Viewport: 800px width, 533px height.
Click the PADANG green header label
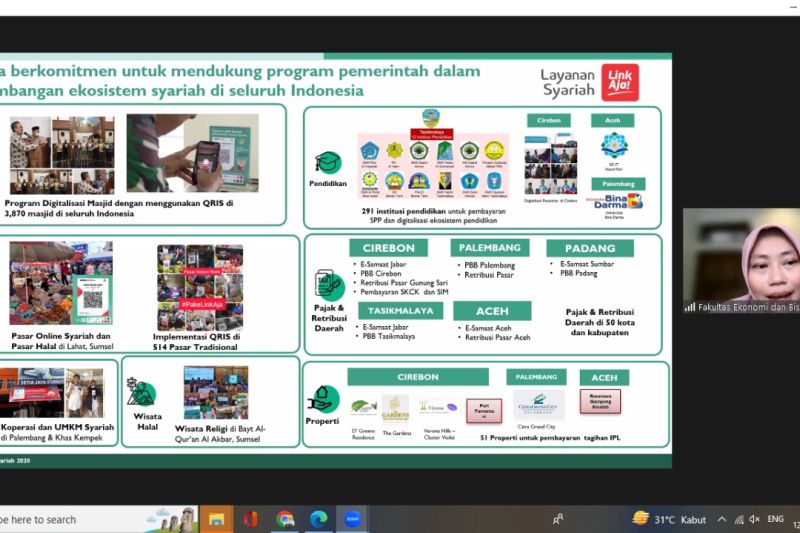pos(589,247)
